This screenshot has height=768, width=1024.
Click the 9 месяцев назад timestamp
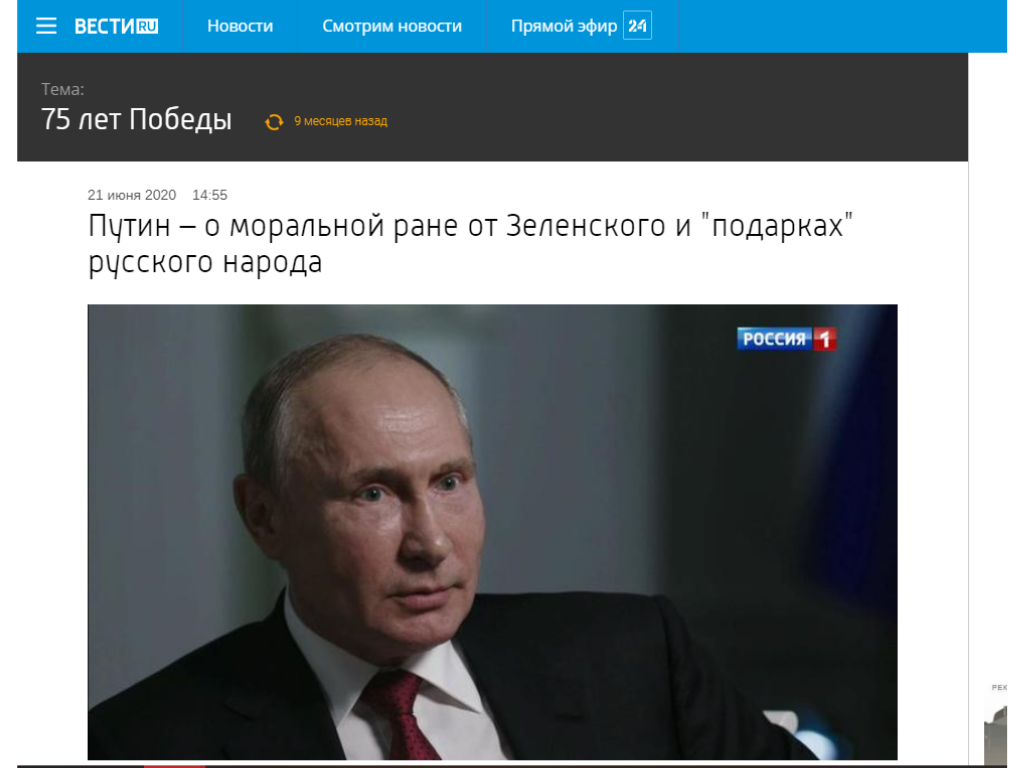click(x=341, y=121)
